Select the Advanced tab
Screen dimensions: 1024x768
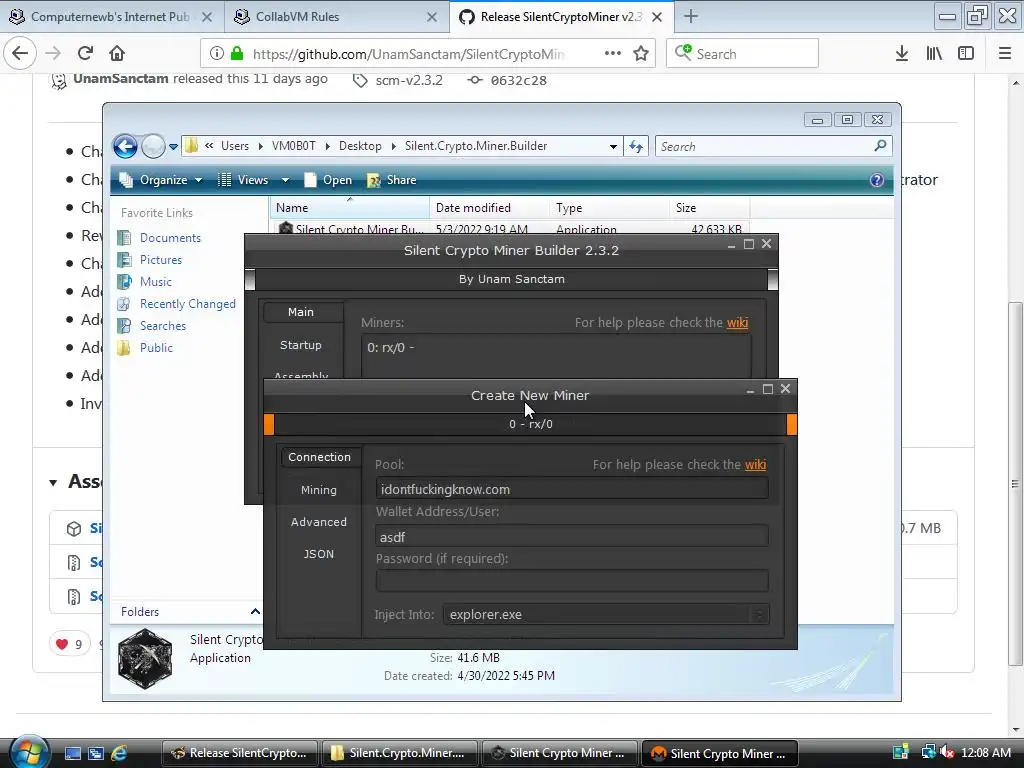pyautogui.click(x=319, y=522)
